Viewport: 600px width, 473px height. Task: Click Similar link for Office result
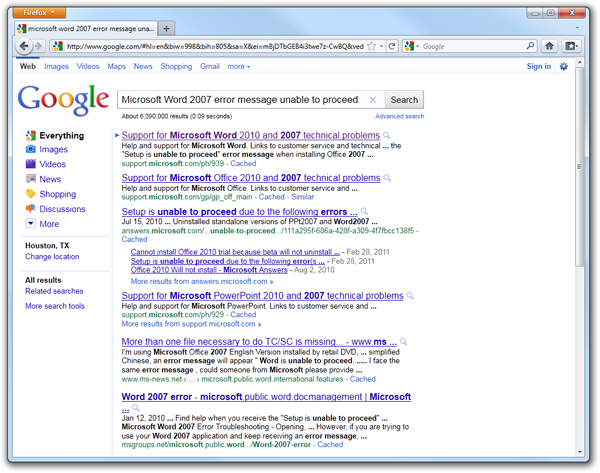(x=303, y=197)
